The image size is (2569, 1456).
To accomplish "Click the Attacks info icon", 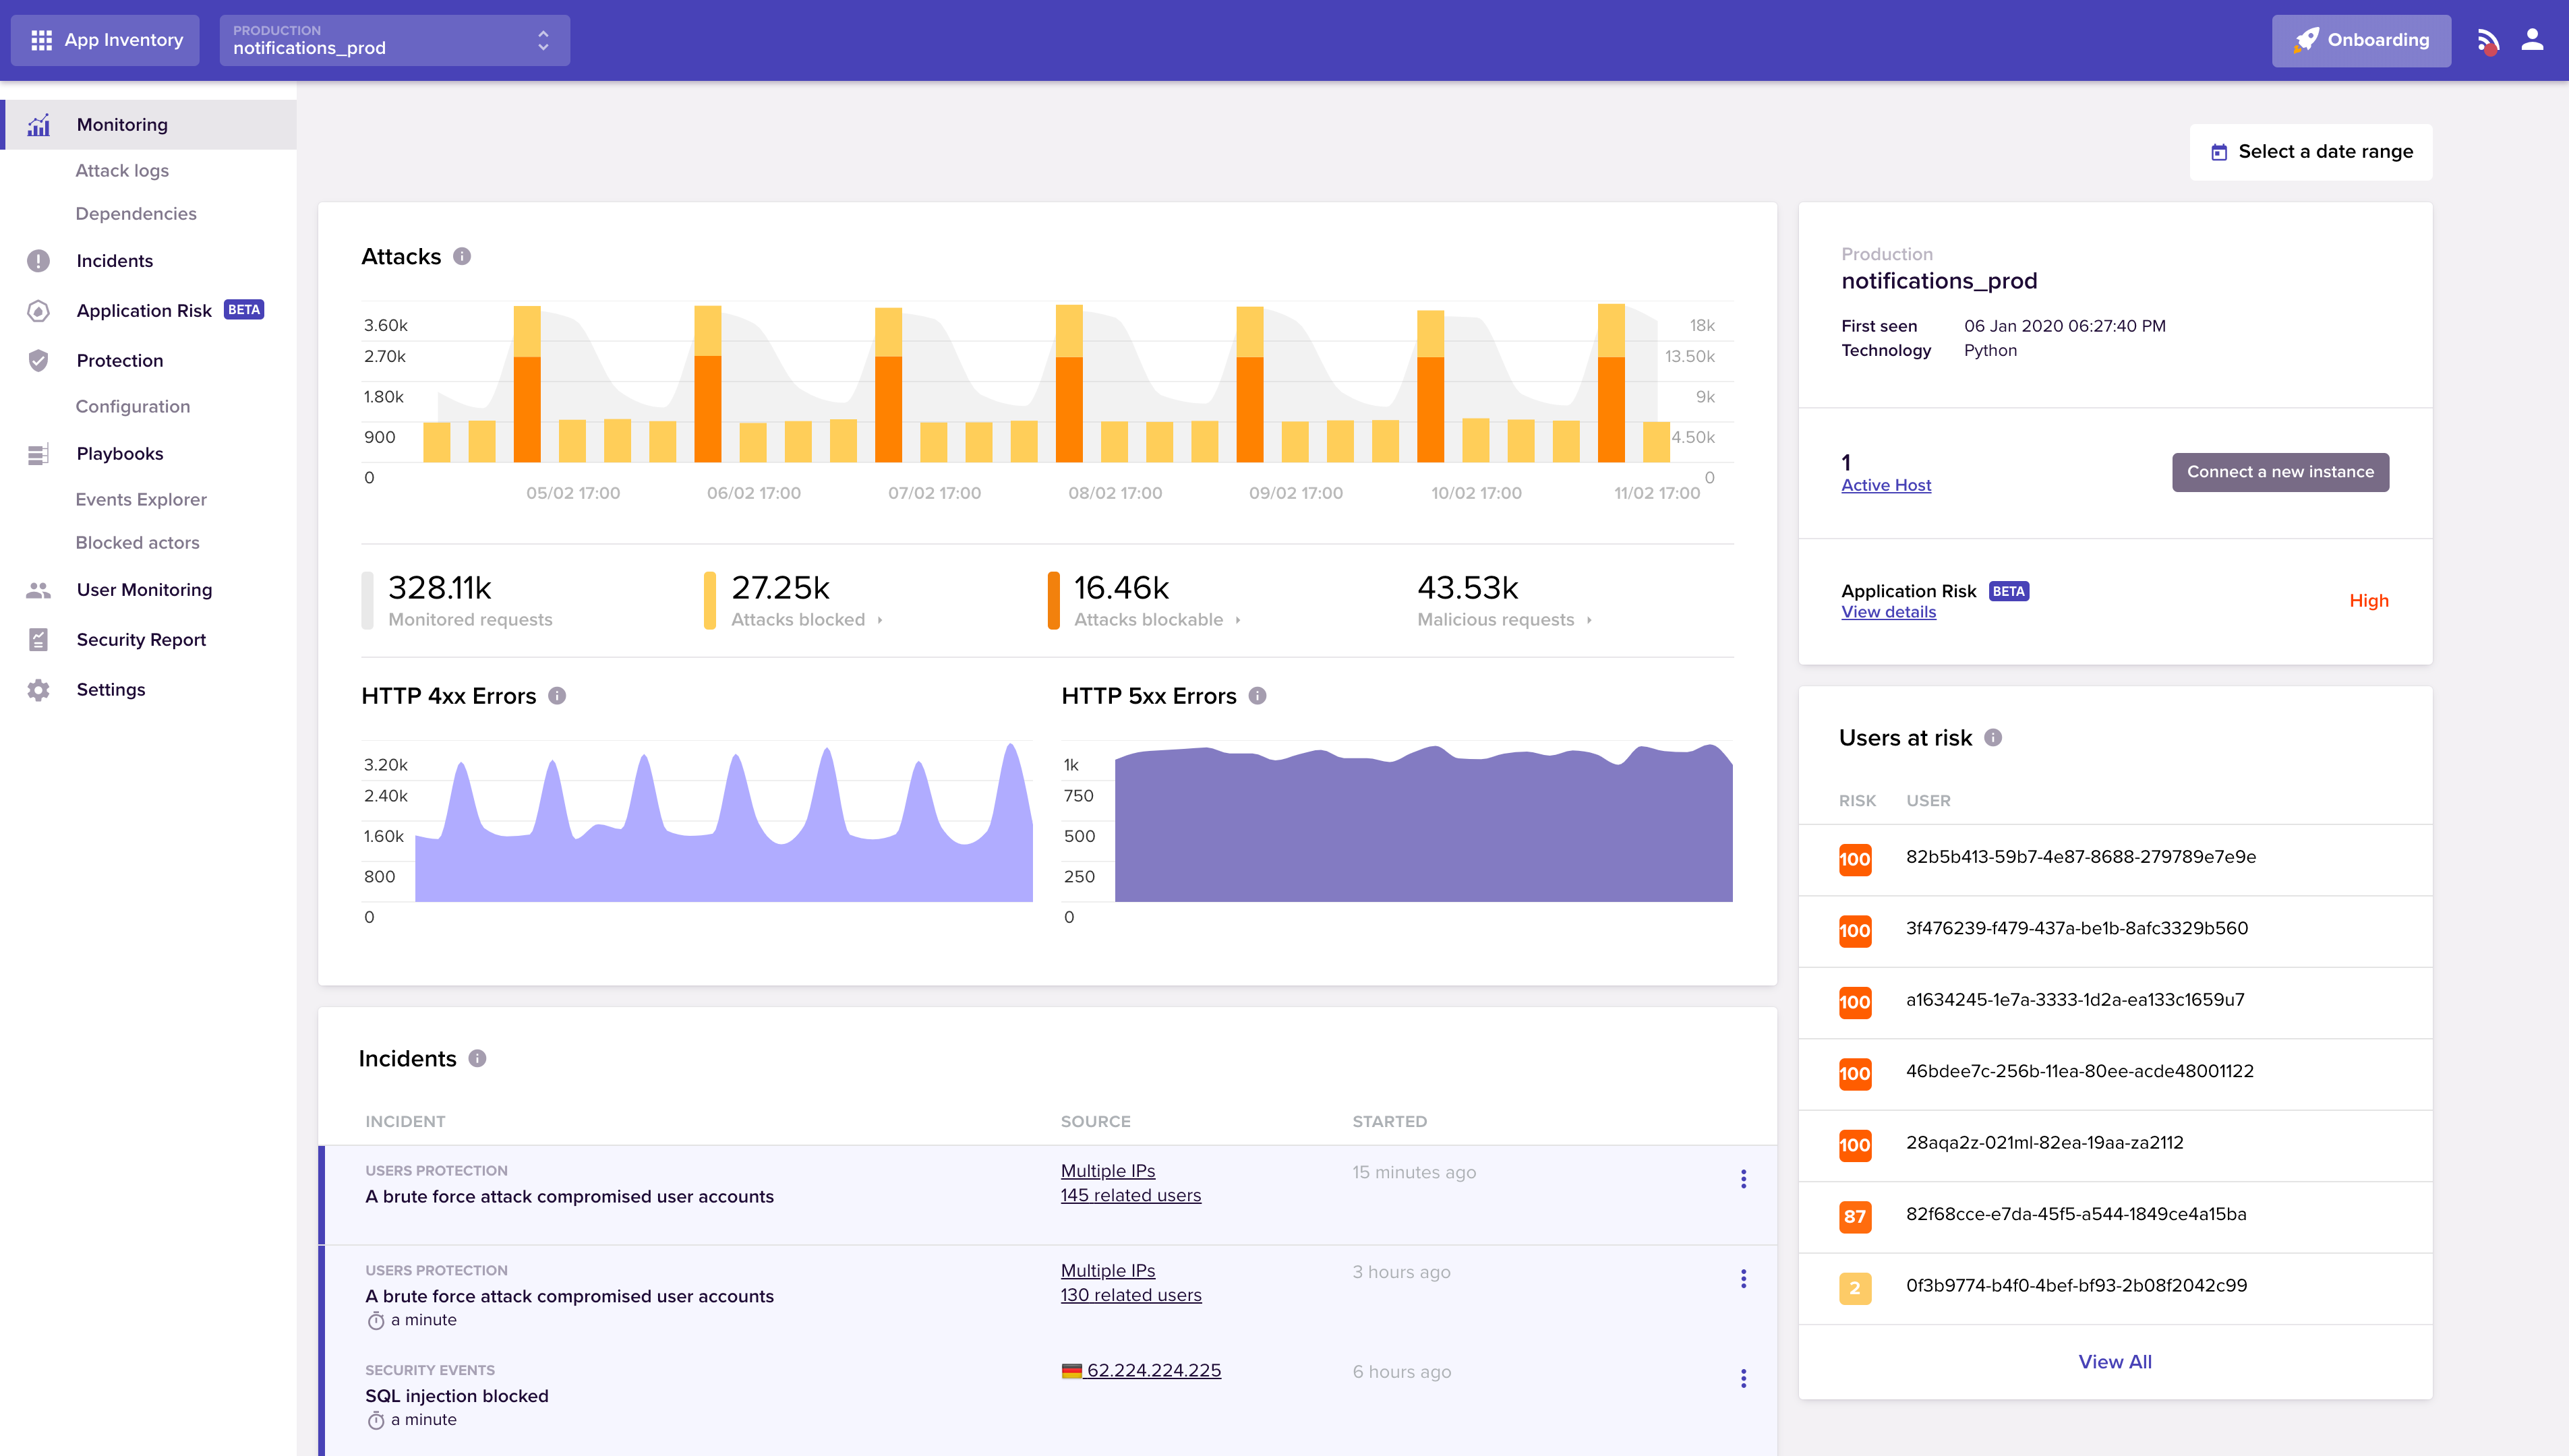I will 462,256.
